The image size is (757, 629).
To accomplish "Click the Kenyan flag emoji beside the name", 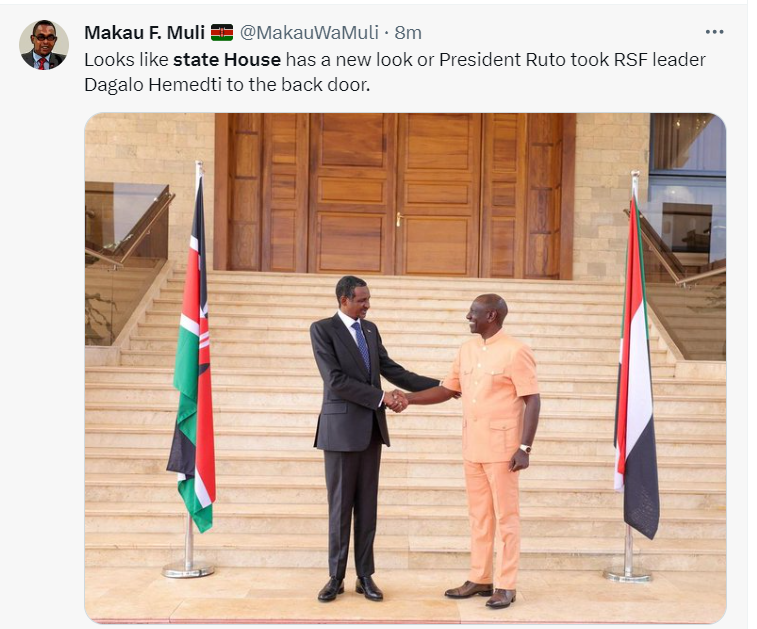I will tap(222, 33).
